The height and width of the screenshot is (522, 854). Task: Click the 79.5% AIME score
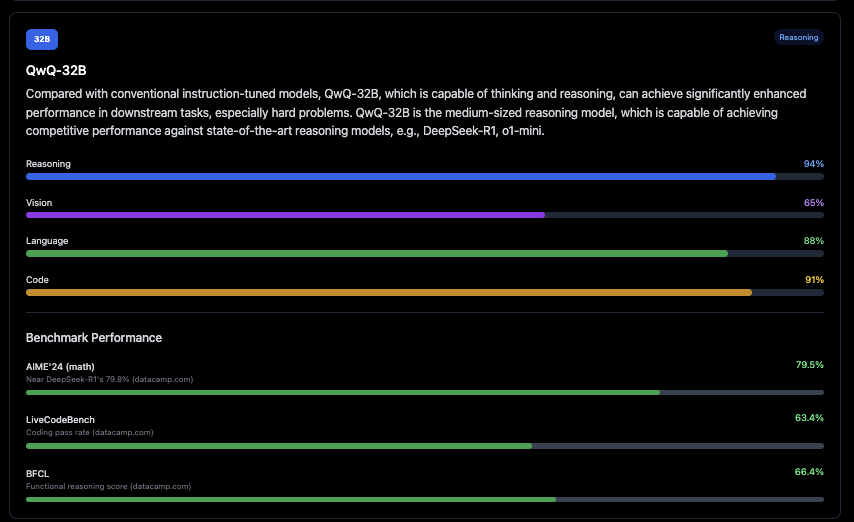coord(809,365)
